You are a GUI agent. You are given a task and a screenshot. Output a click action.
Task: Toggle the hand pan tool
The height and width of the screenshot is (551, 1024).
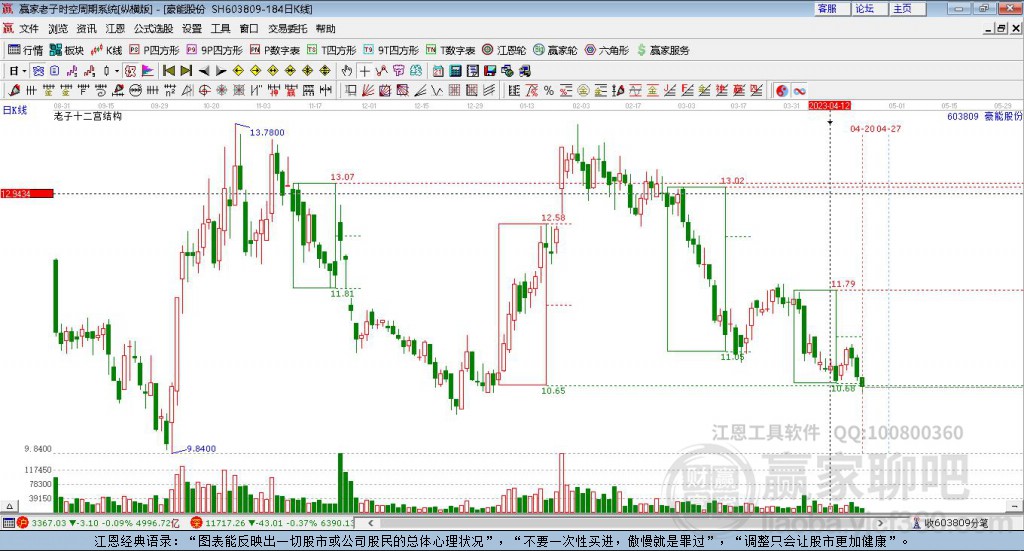[x=347, y=71]
